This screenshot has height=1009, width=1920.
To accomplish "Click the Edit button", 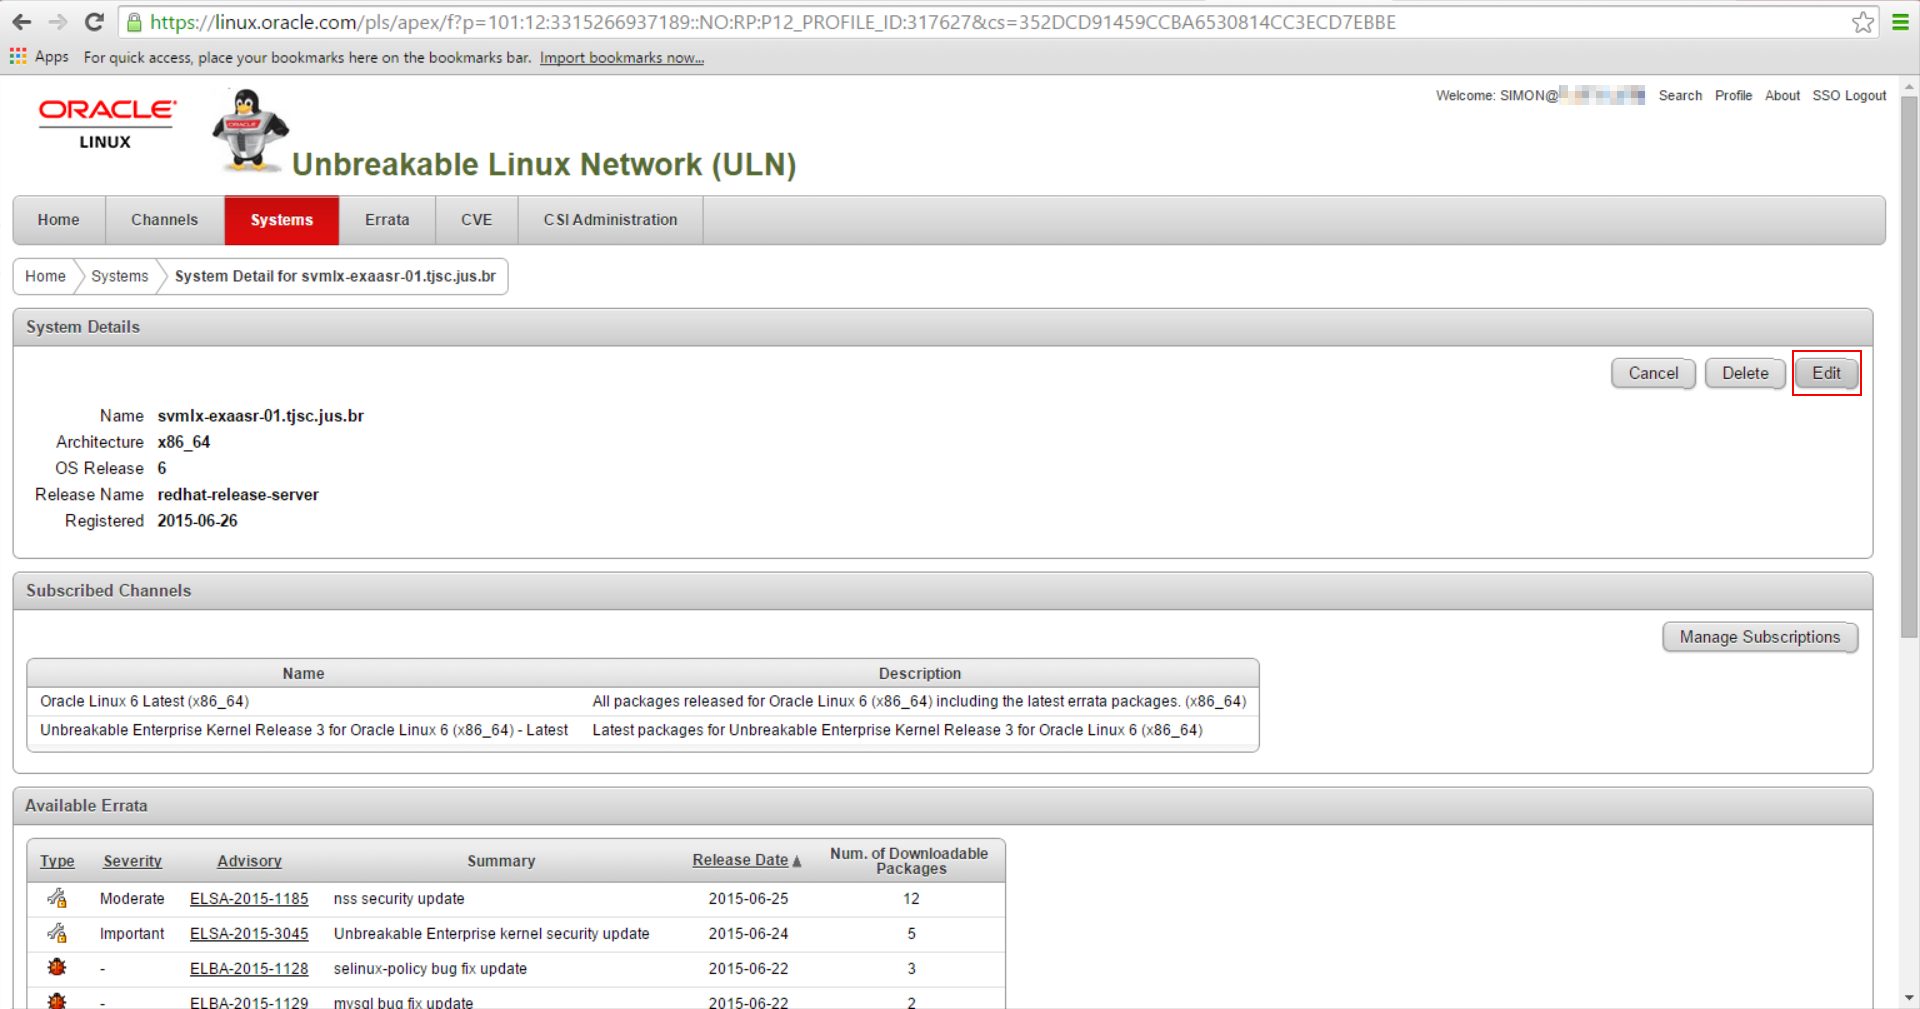I will [1826, 373].
